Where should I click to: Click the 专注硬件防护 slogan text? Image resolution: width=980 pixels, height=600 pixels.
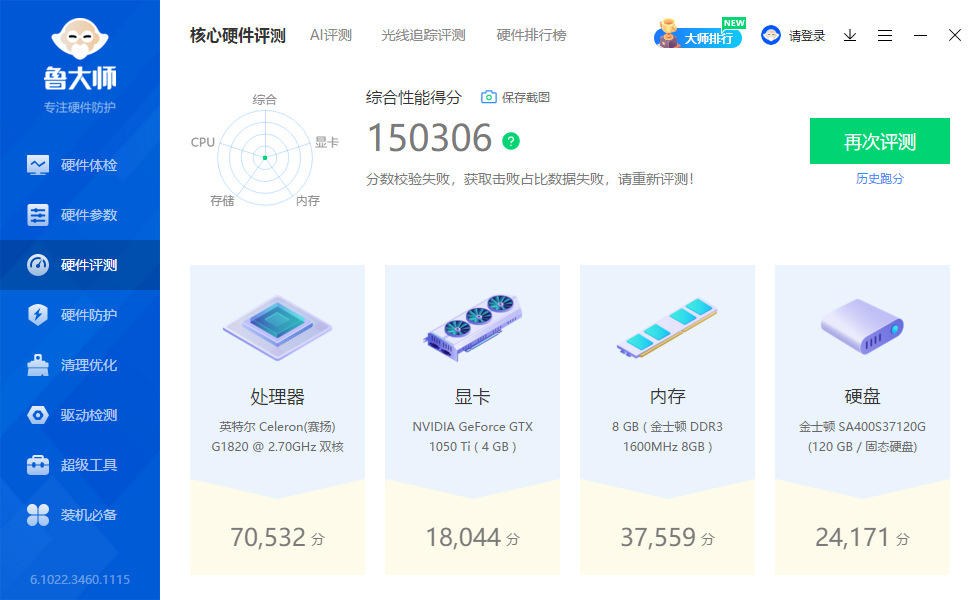point(80,108)
